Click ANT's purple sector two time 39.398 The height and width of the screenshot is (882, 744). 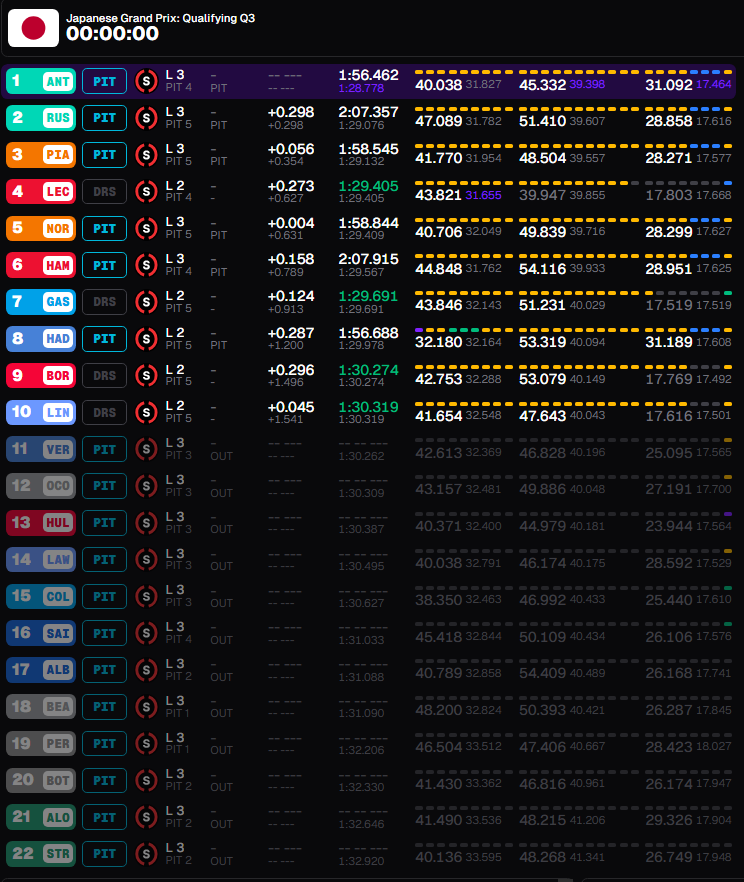(x=587, y=84)
